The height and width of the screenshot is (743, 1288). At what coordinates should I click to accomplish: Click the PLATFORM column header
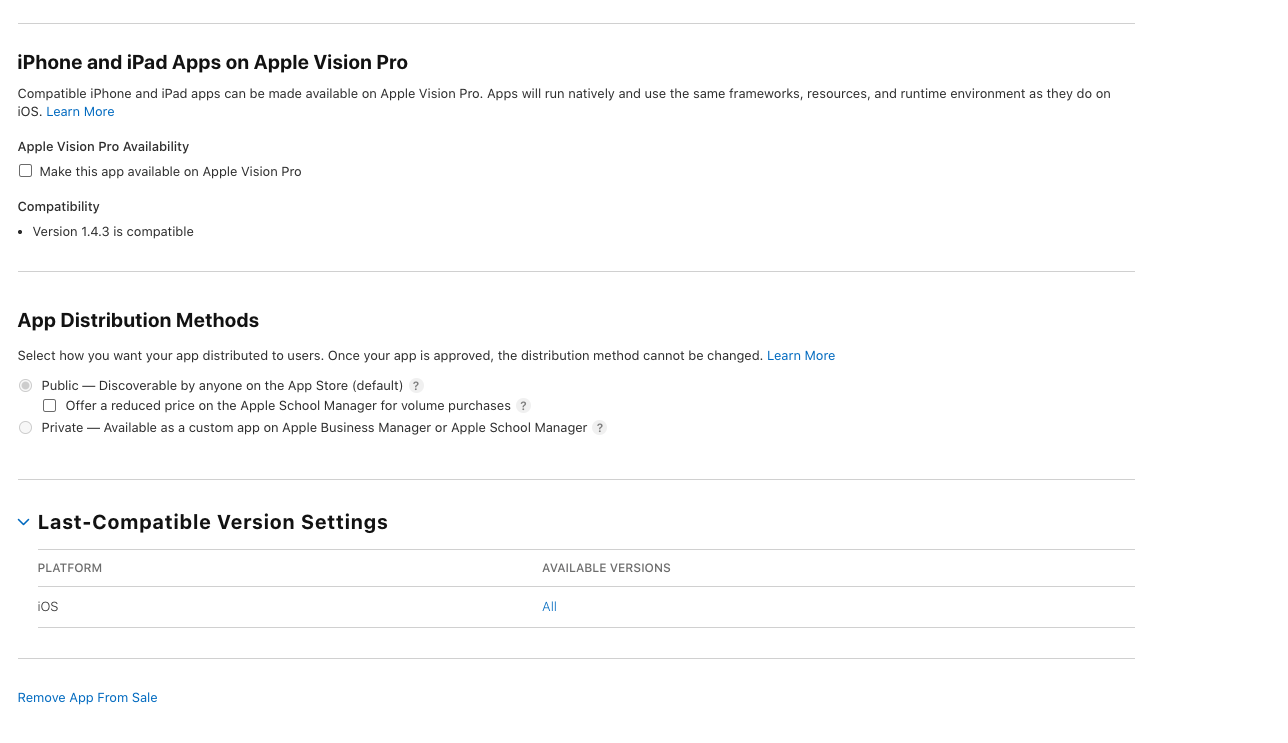click(x=70, y=568)
